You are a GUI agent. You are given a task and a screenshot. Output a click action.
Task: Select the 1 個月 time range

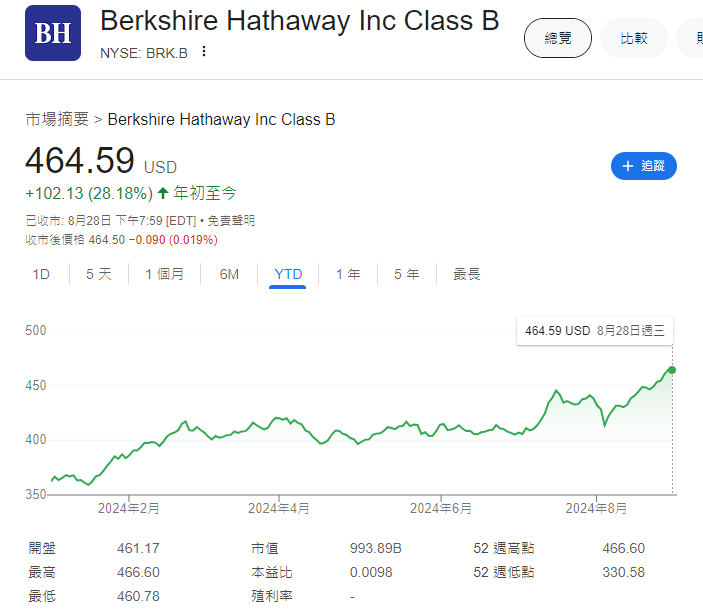[x=165, y=274]
